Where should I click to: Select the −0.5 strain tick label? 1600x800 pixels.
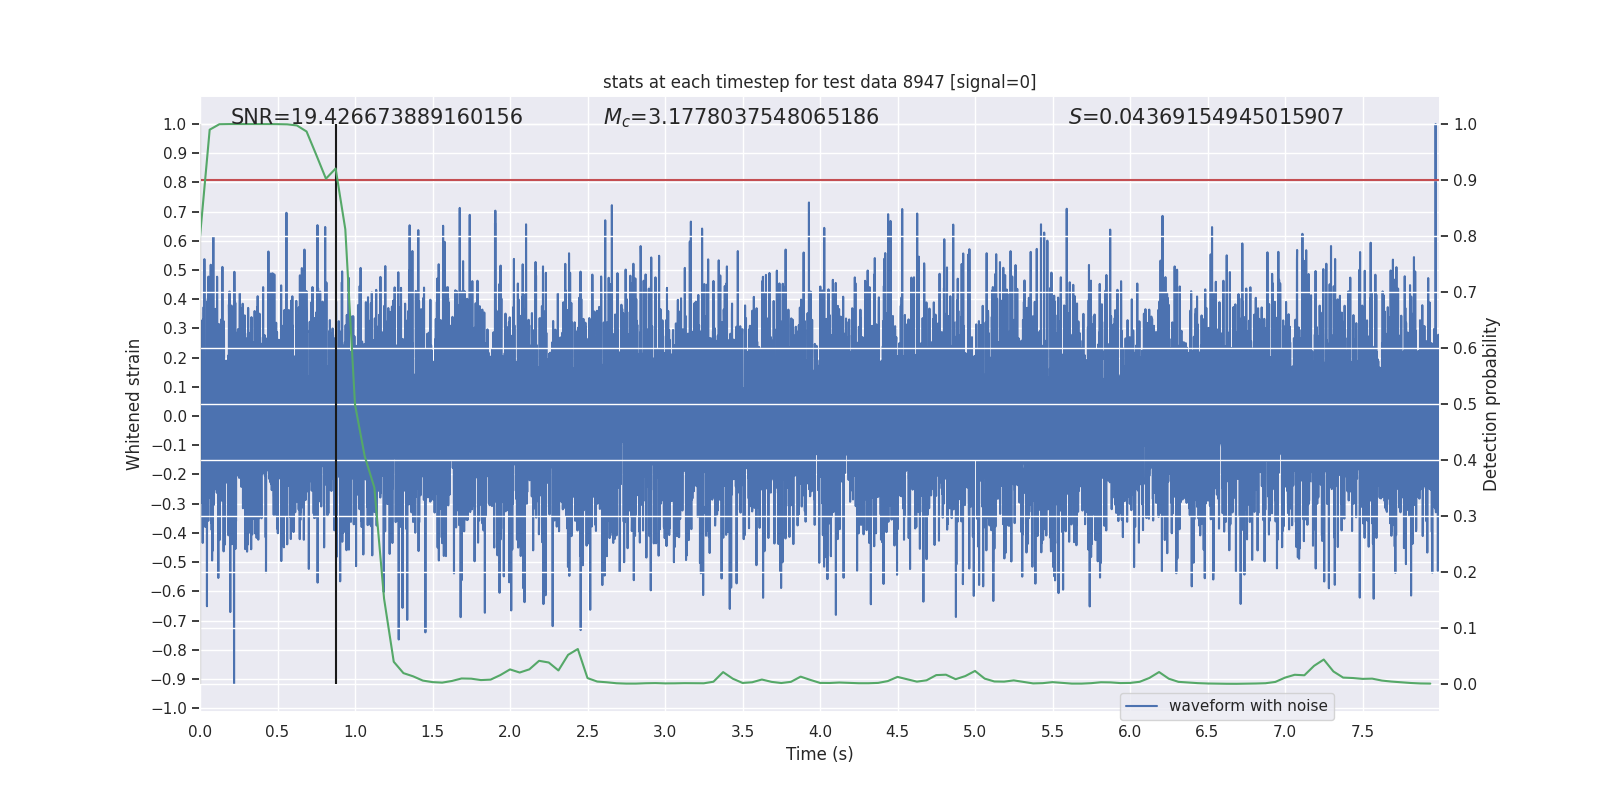169,562
